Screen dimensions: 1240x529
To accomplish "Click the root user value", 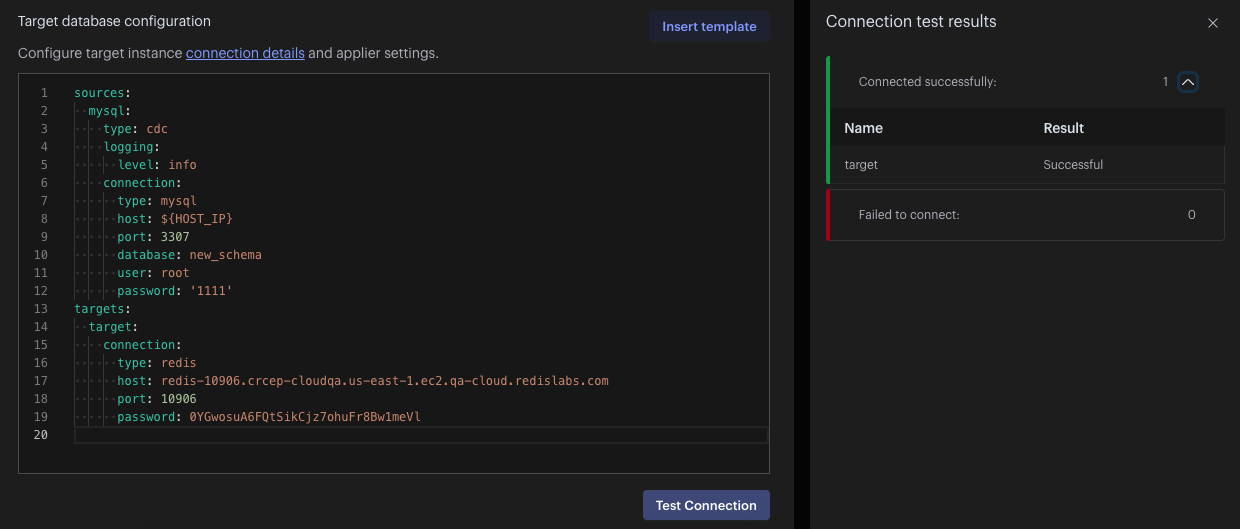I will coord(175,273).
